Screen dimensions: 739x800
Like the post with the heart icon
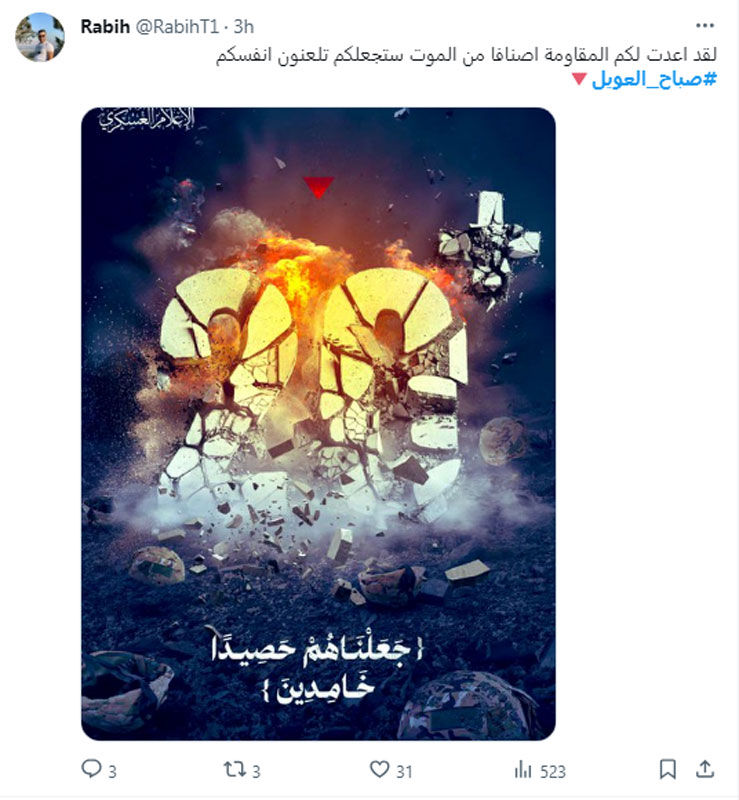pyautogui.click(x=379, y=769)
